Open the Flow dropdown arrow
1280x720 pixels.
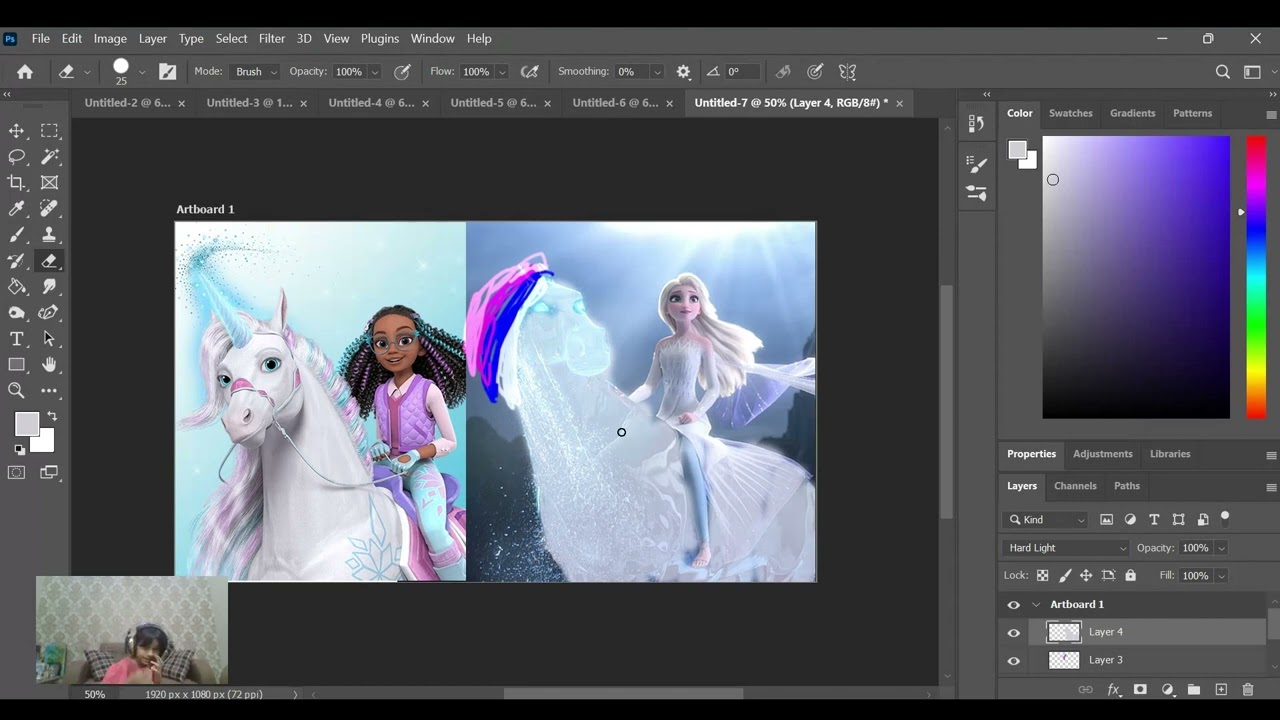pyautogui.click(x=502, y=72)
